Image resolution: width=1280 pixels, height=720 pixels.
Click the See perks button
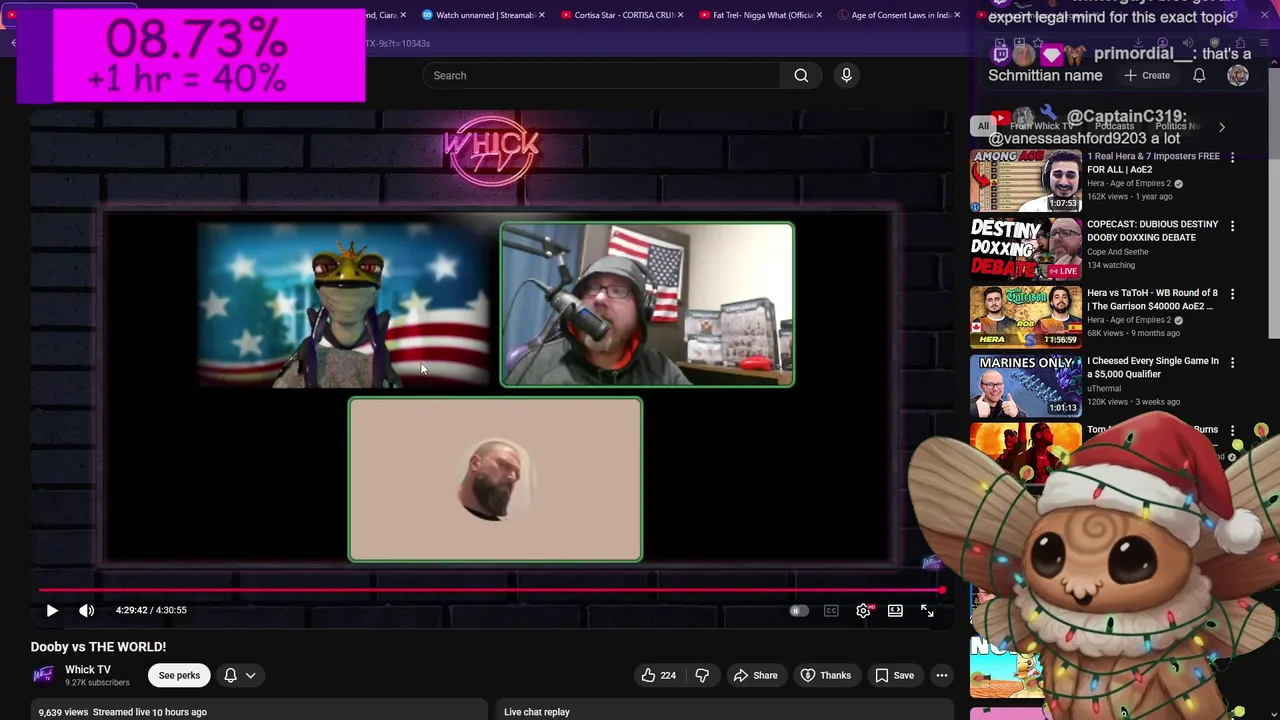pos(179,675)
